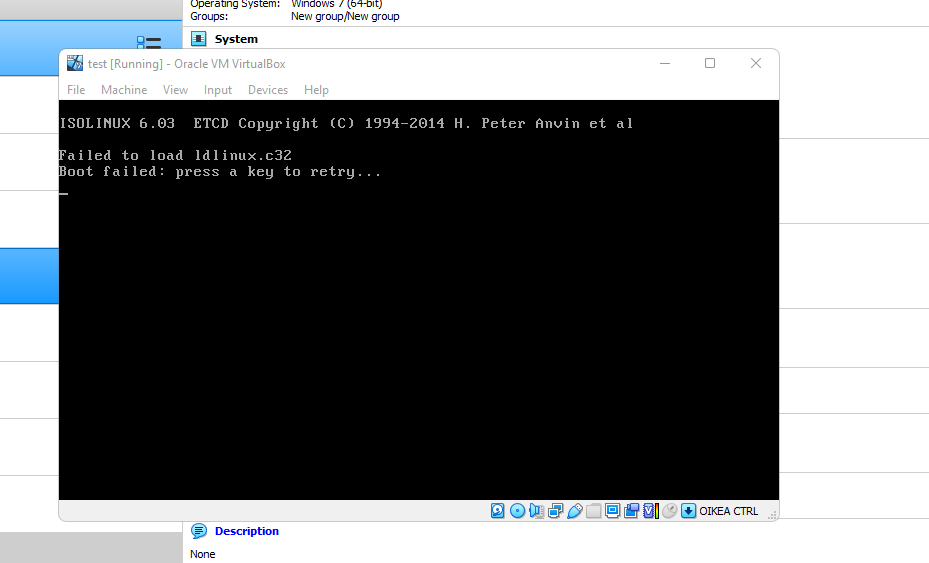Click the 'None' description text in Manager
This screenshot has width=929, height=563.
[203, 554]
